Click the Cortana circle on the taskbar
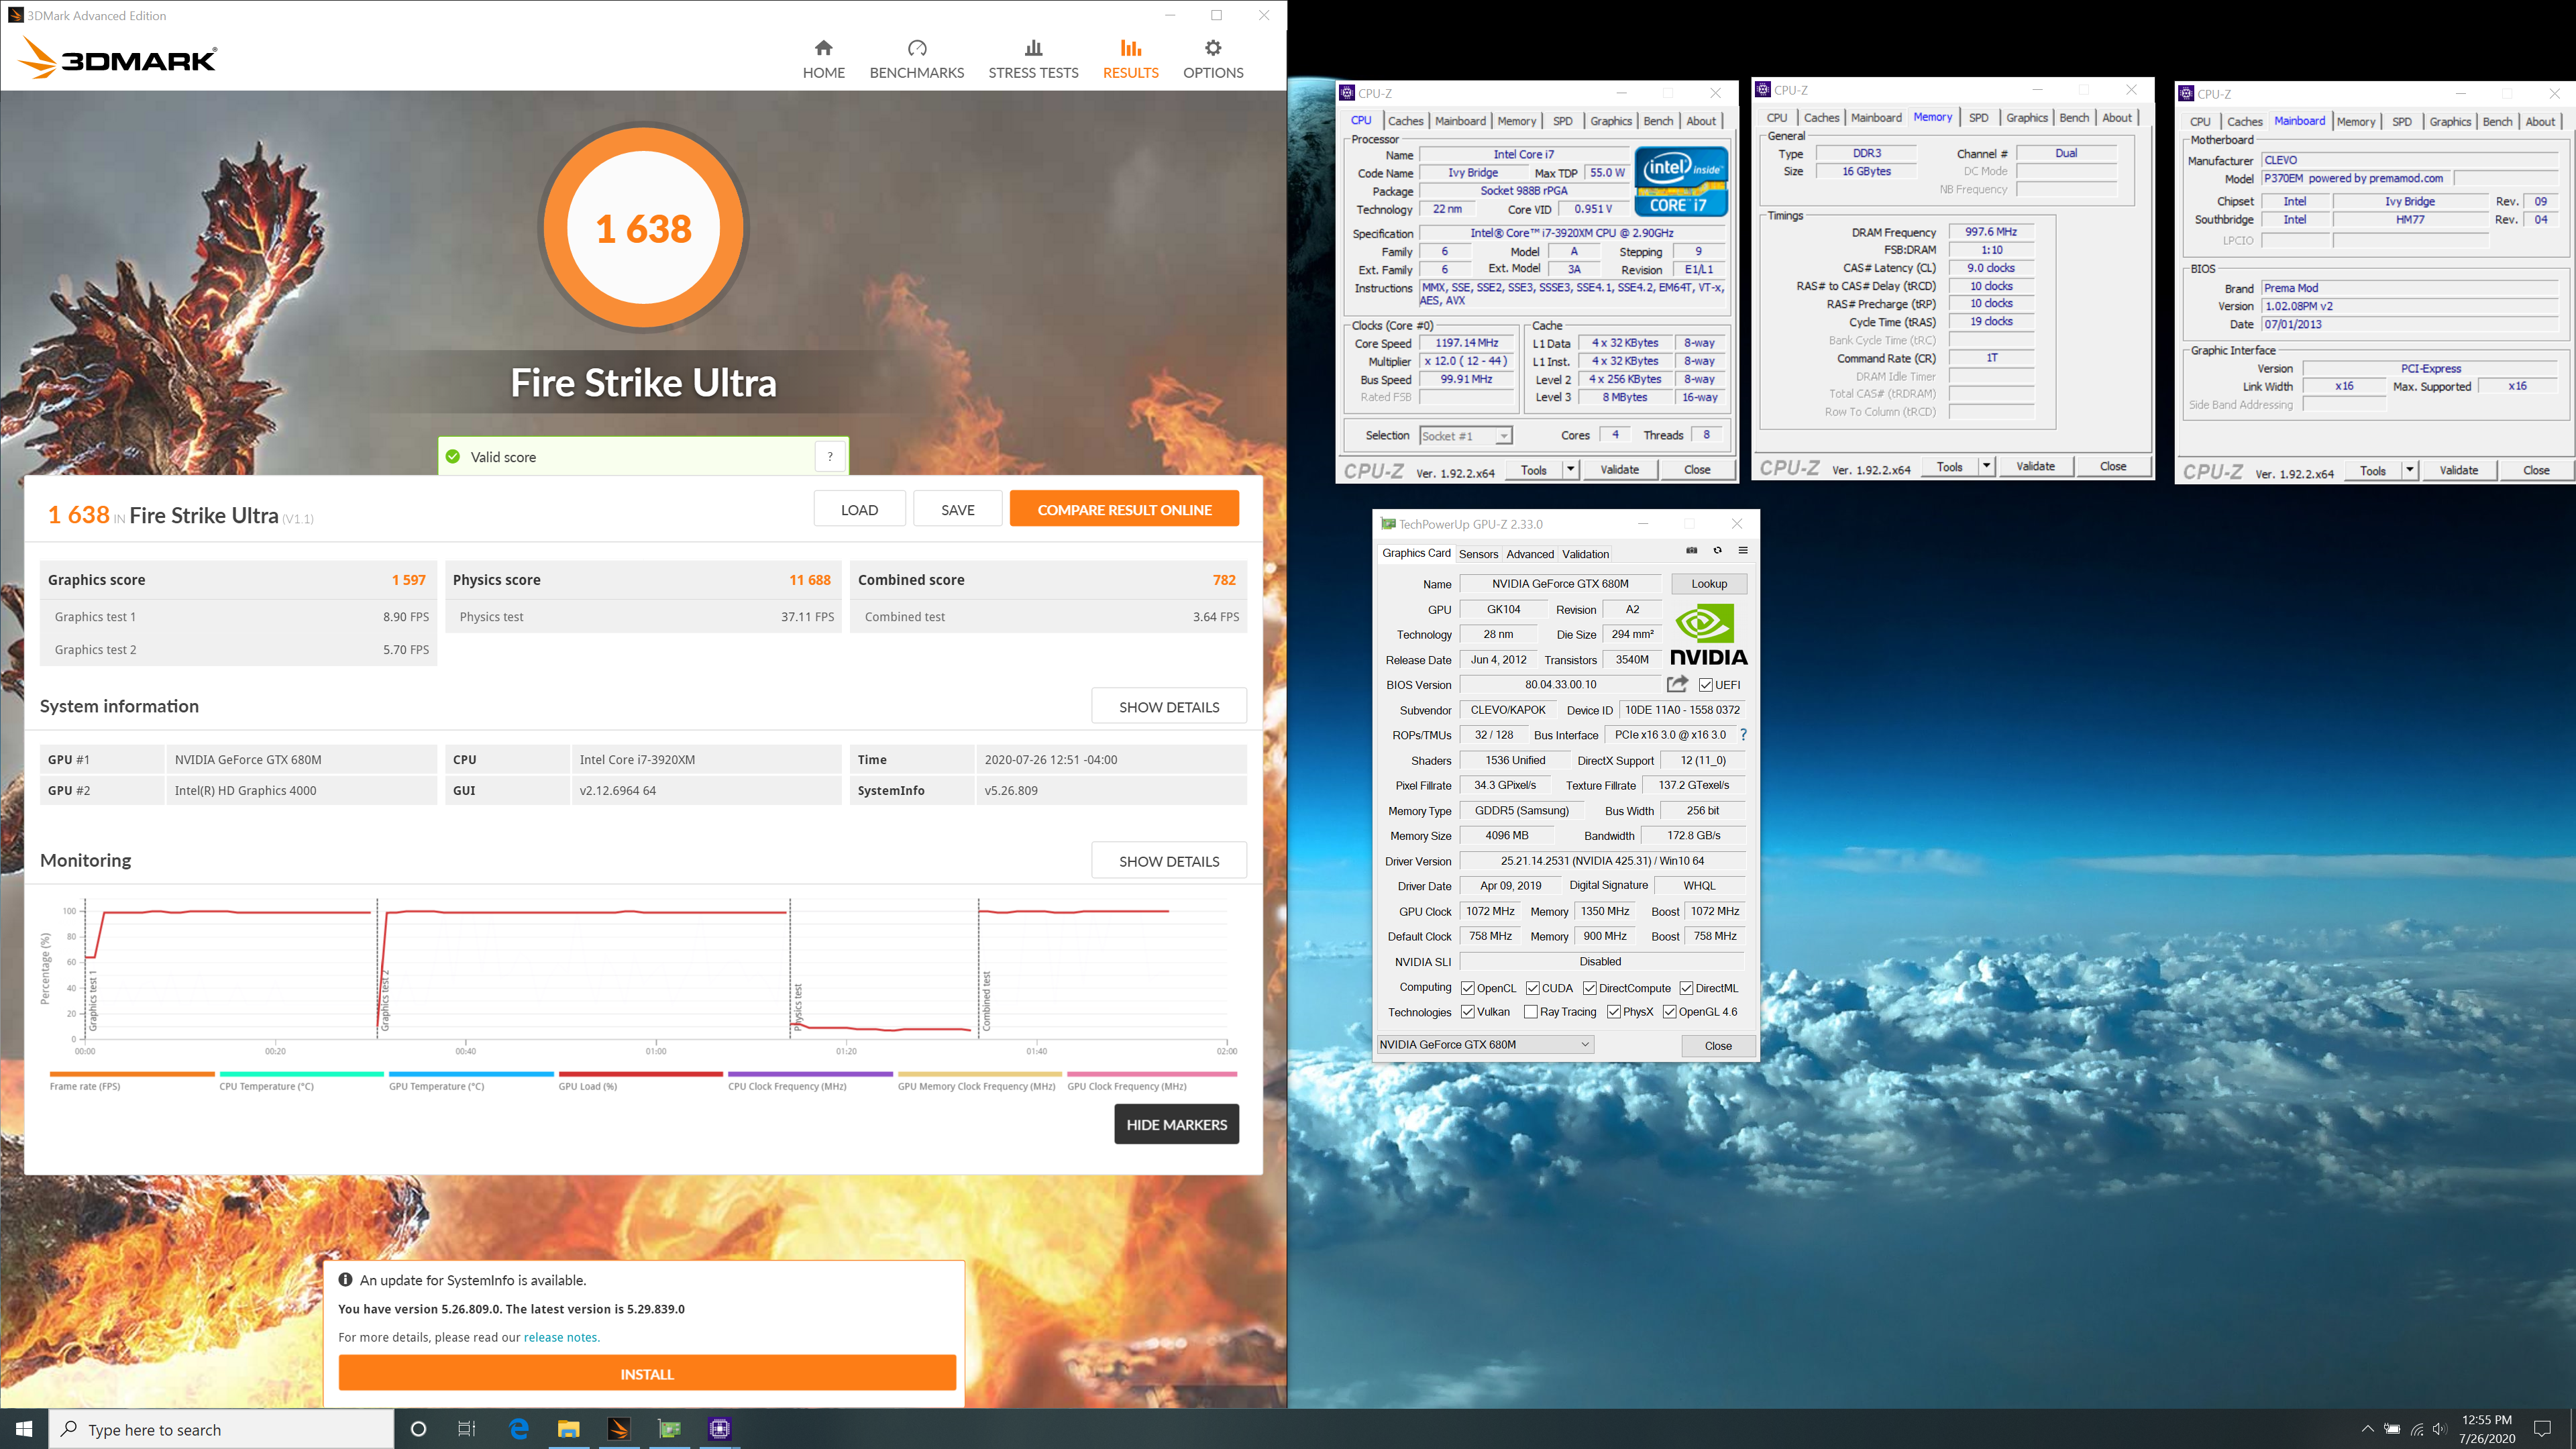The width and height of the screenshot is (2576, 1449). (x=418, y=1429)
